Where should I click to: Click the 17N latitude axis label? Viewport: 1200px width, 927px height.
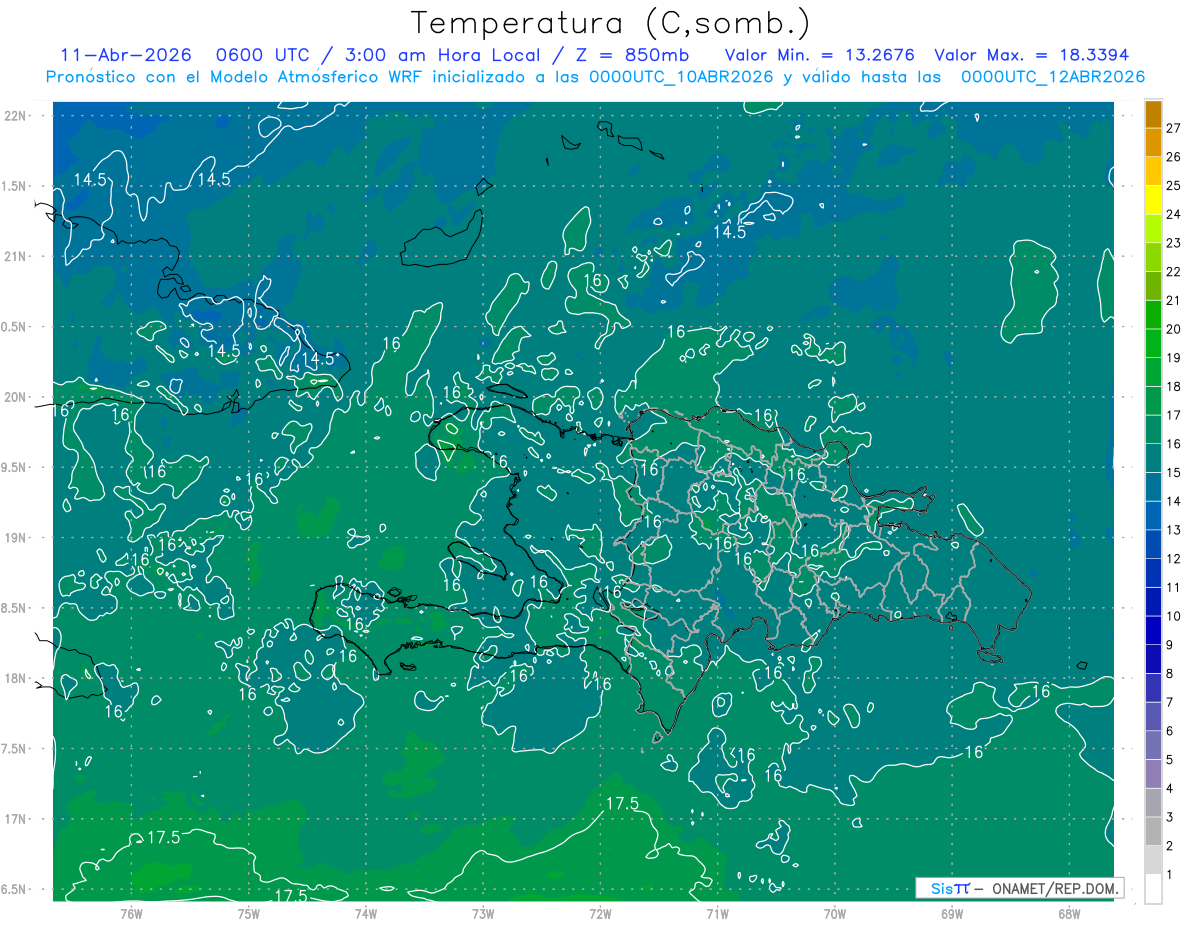16,819
